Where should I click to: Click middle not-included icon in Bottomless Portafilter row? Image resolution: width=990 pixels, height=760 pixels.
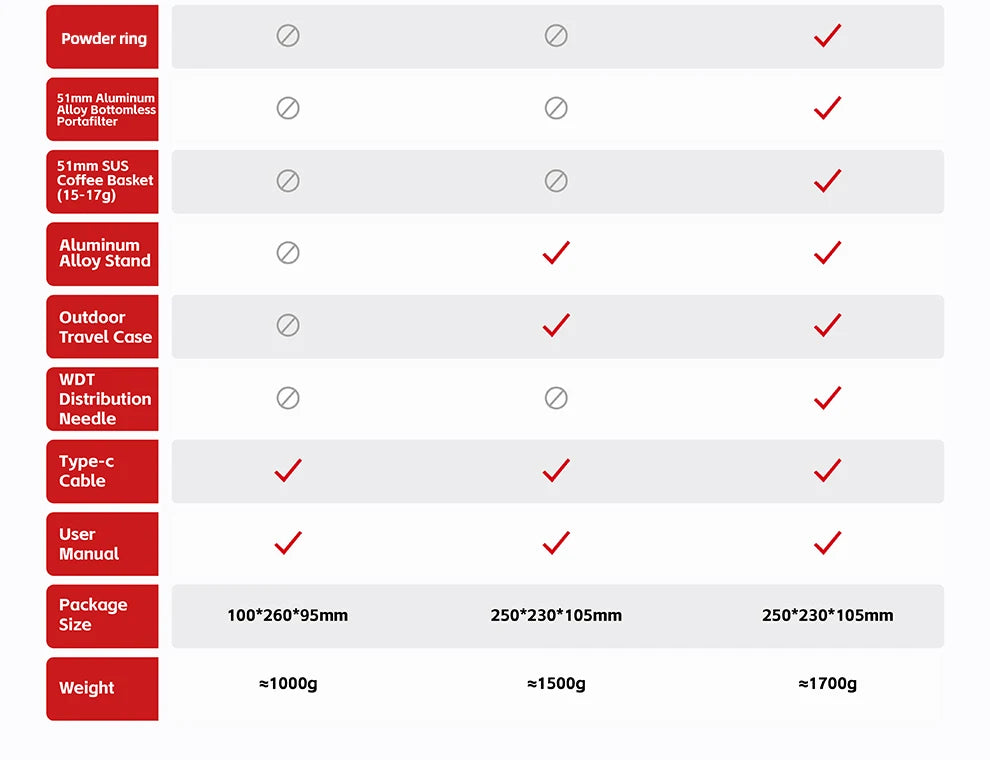point(556,109)
